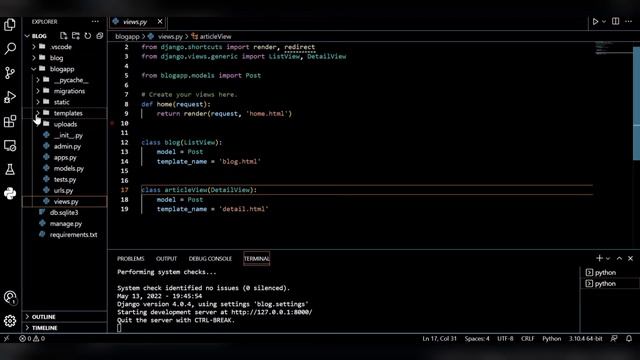The height and width of the screenshot is (360, 640).
Task: Split the editor right
Action: tap(616, 21)
